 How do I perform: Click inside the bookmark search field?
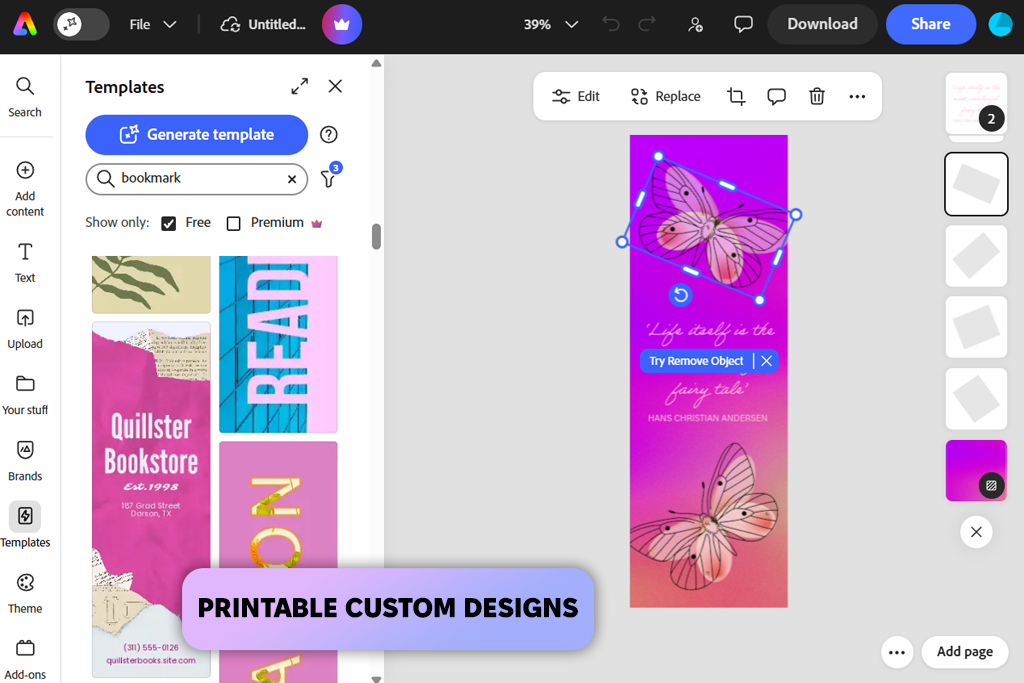197,179
